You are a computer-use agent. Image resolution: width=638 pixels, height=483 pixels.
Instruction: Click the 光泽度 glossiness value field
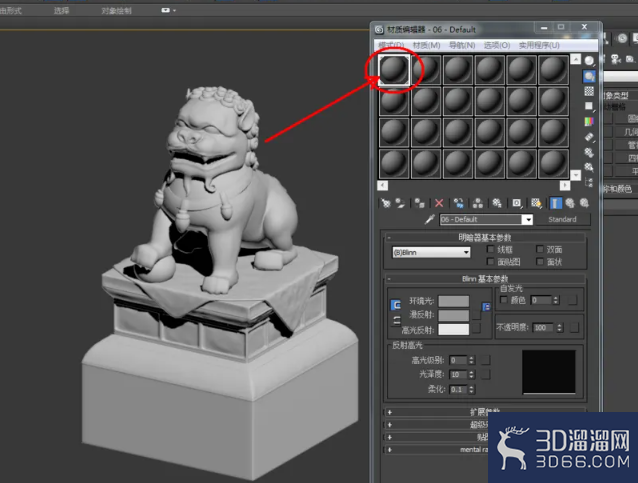click(459, 374)
